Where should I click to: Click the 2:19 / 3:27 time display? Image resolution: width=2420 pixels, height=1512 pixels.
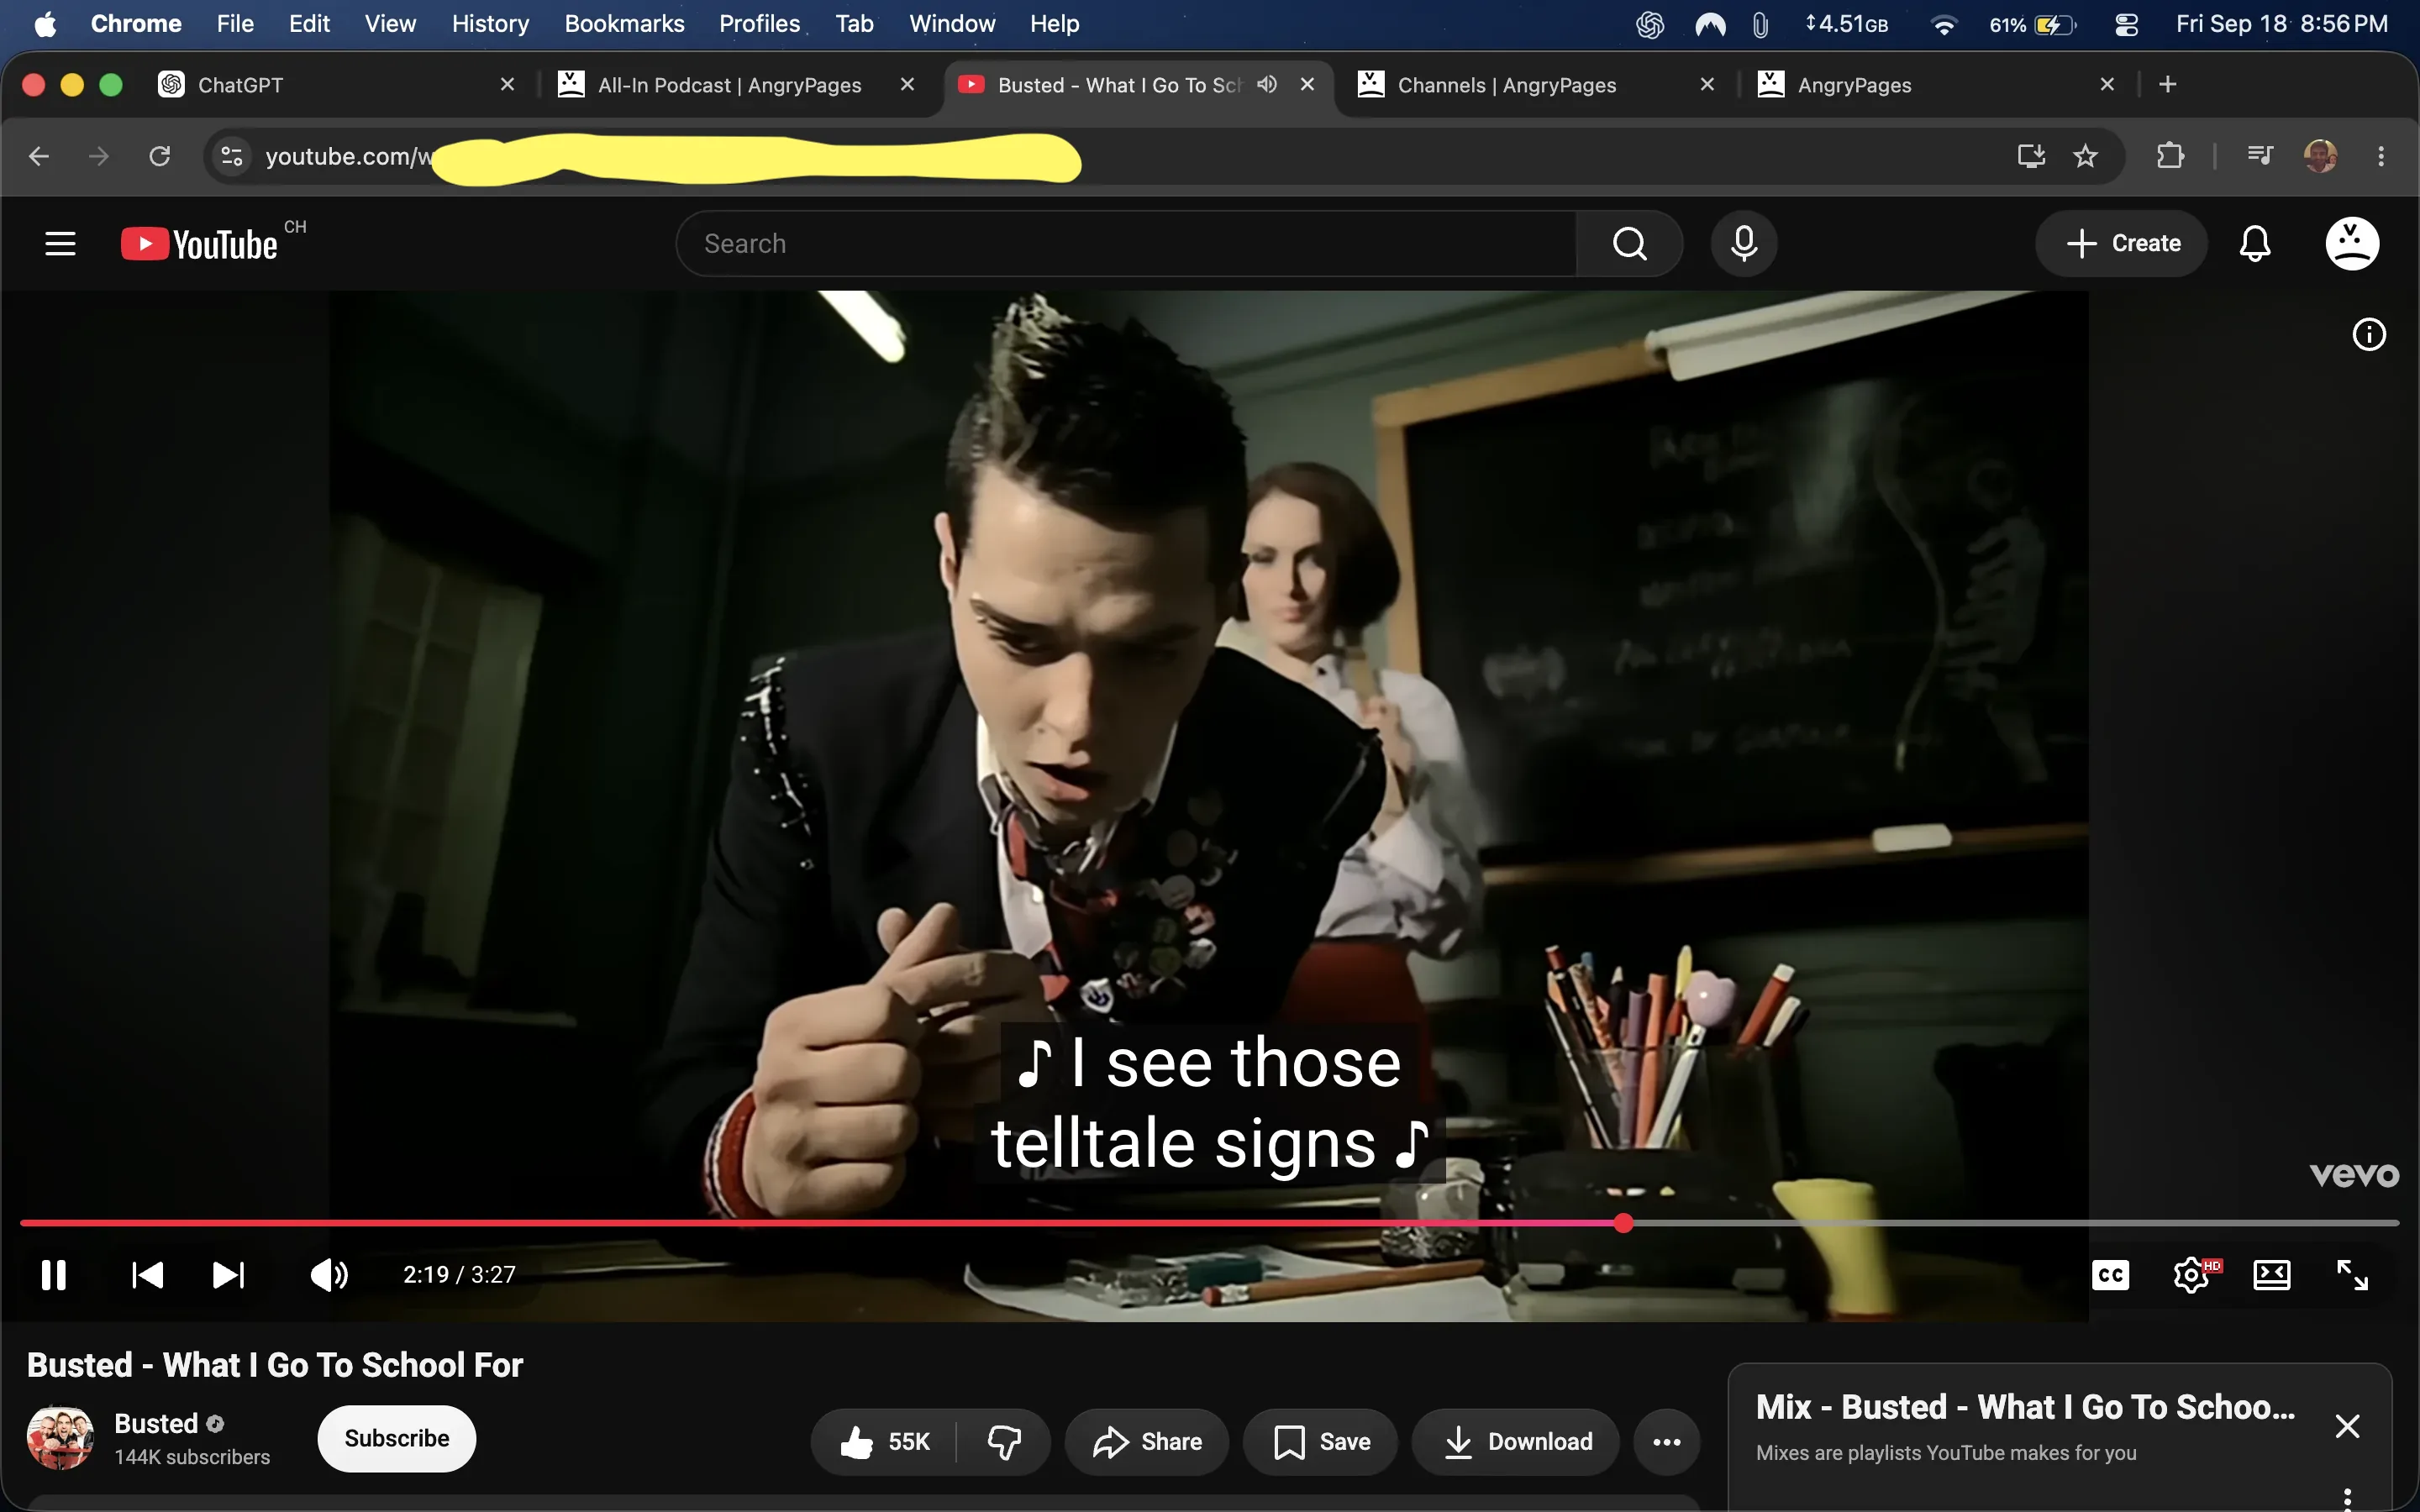459,1275
